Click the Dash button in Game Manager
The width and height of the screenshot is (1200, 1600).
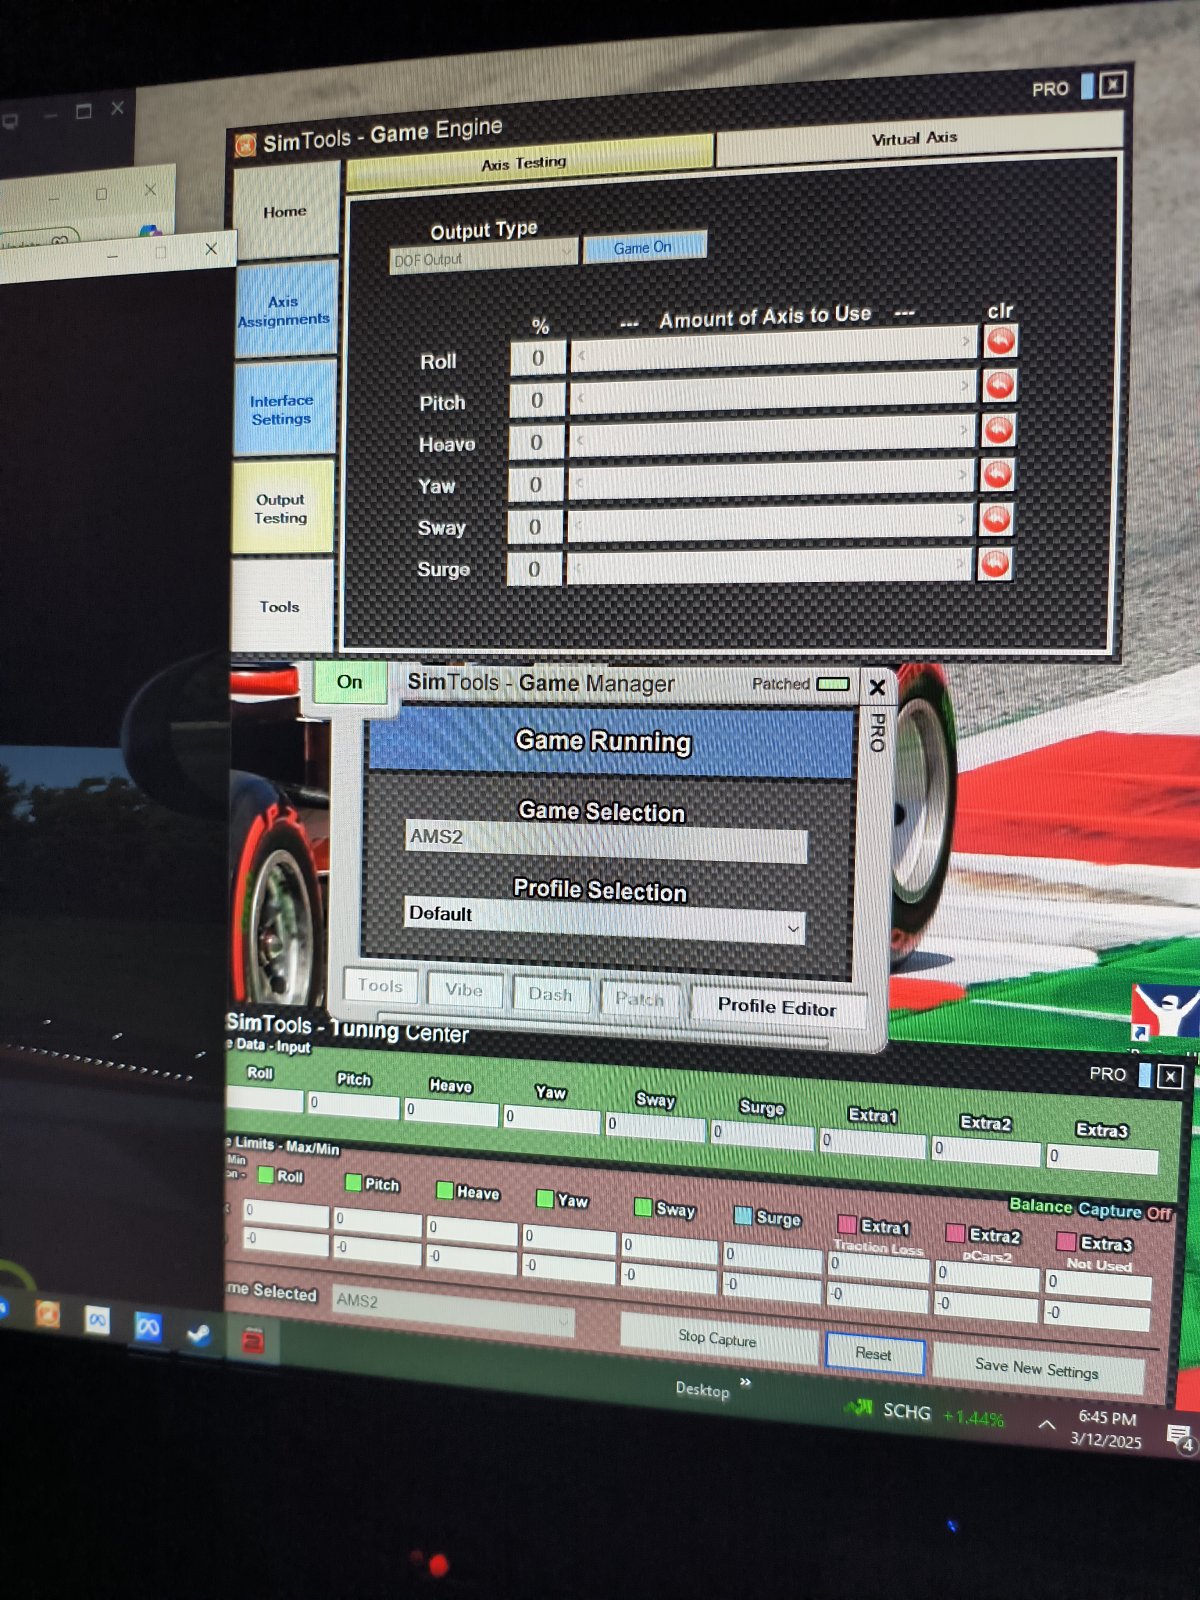pyautogui.click(x=551, y=994)
